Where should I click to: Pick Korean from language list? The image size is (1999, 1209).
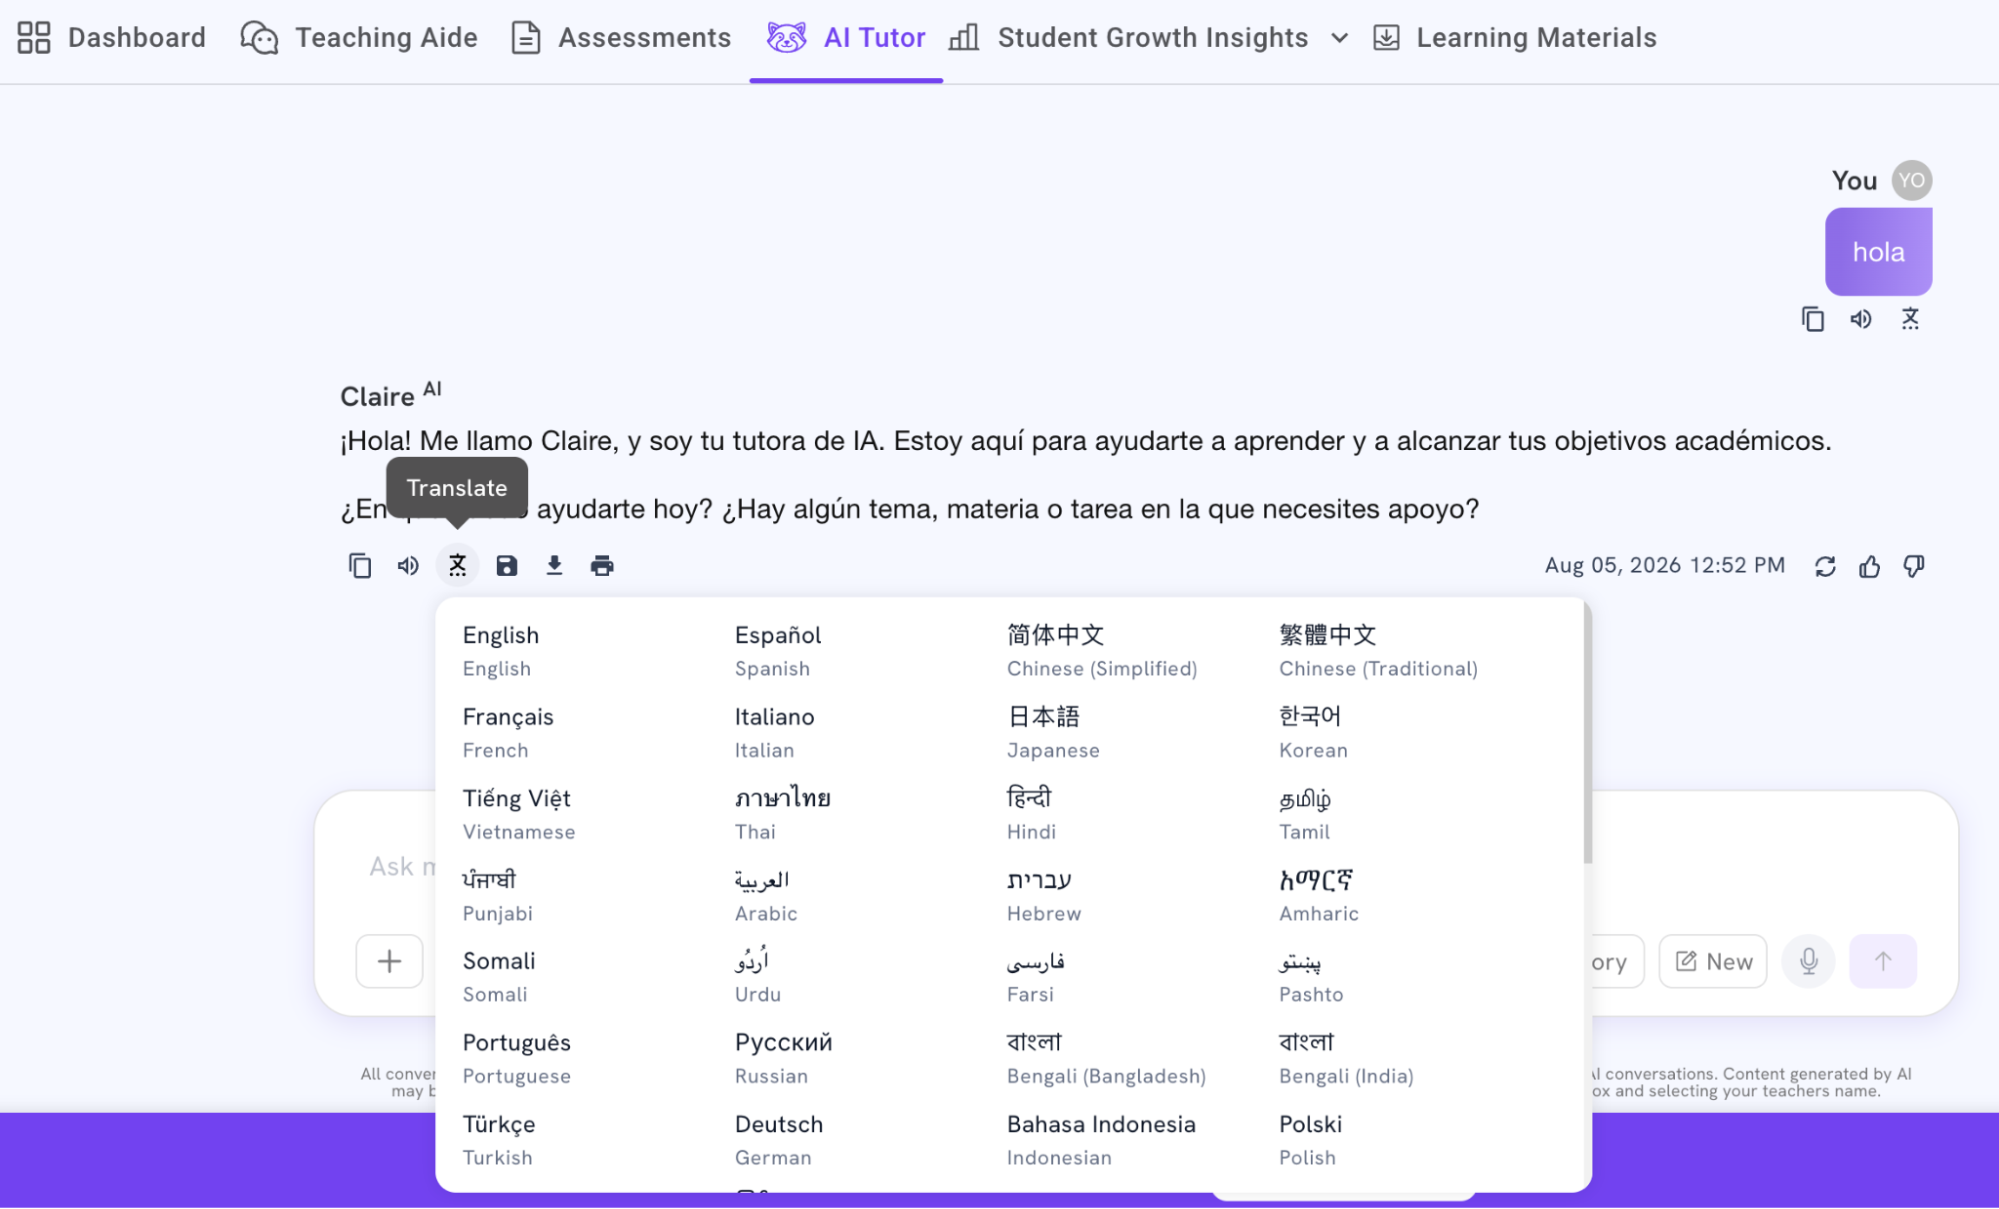coord(1313,733)
